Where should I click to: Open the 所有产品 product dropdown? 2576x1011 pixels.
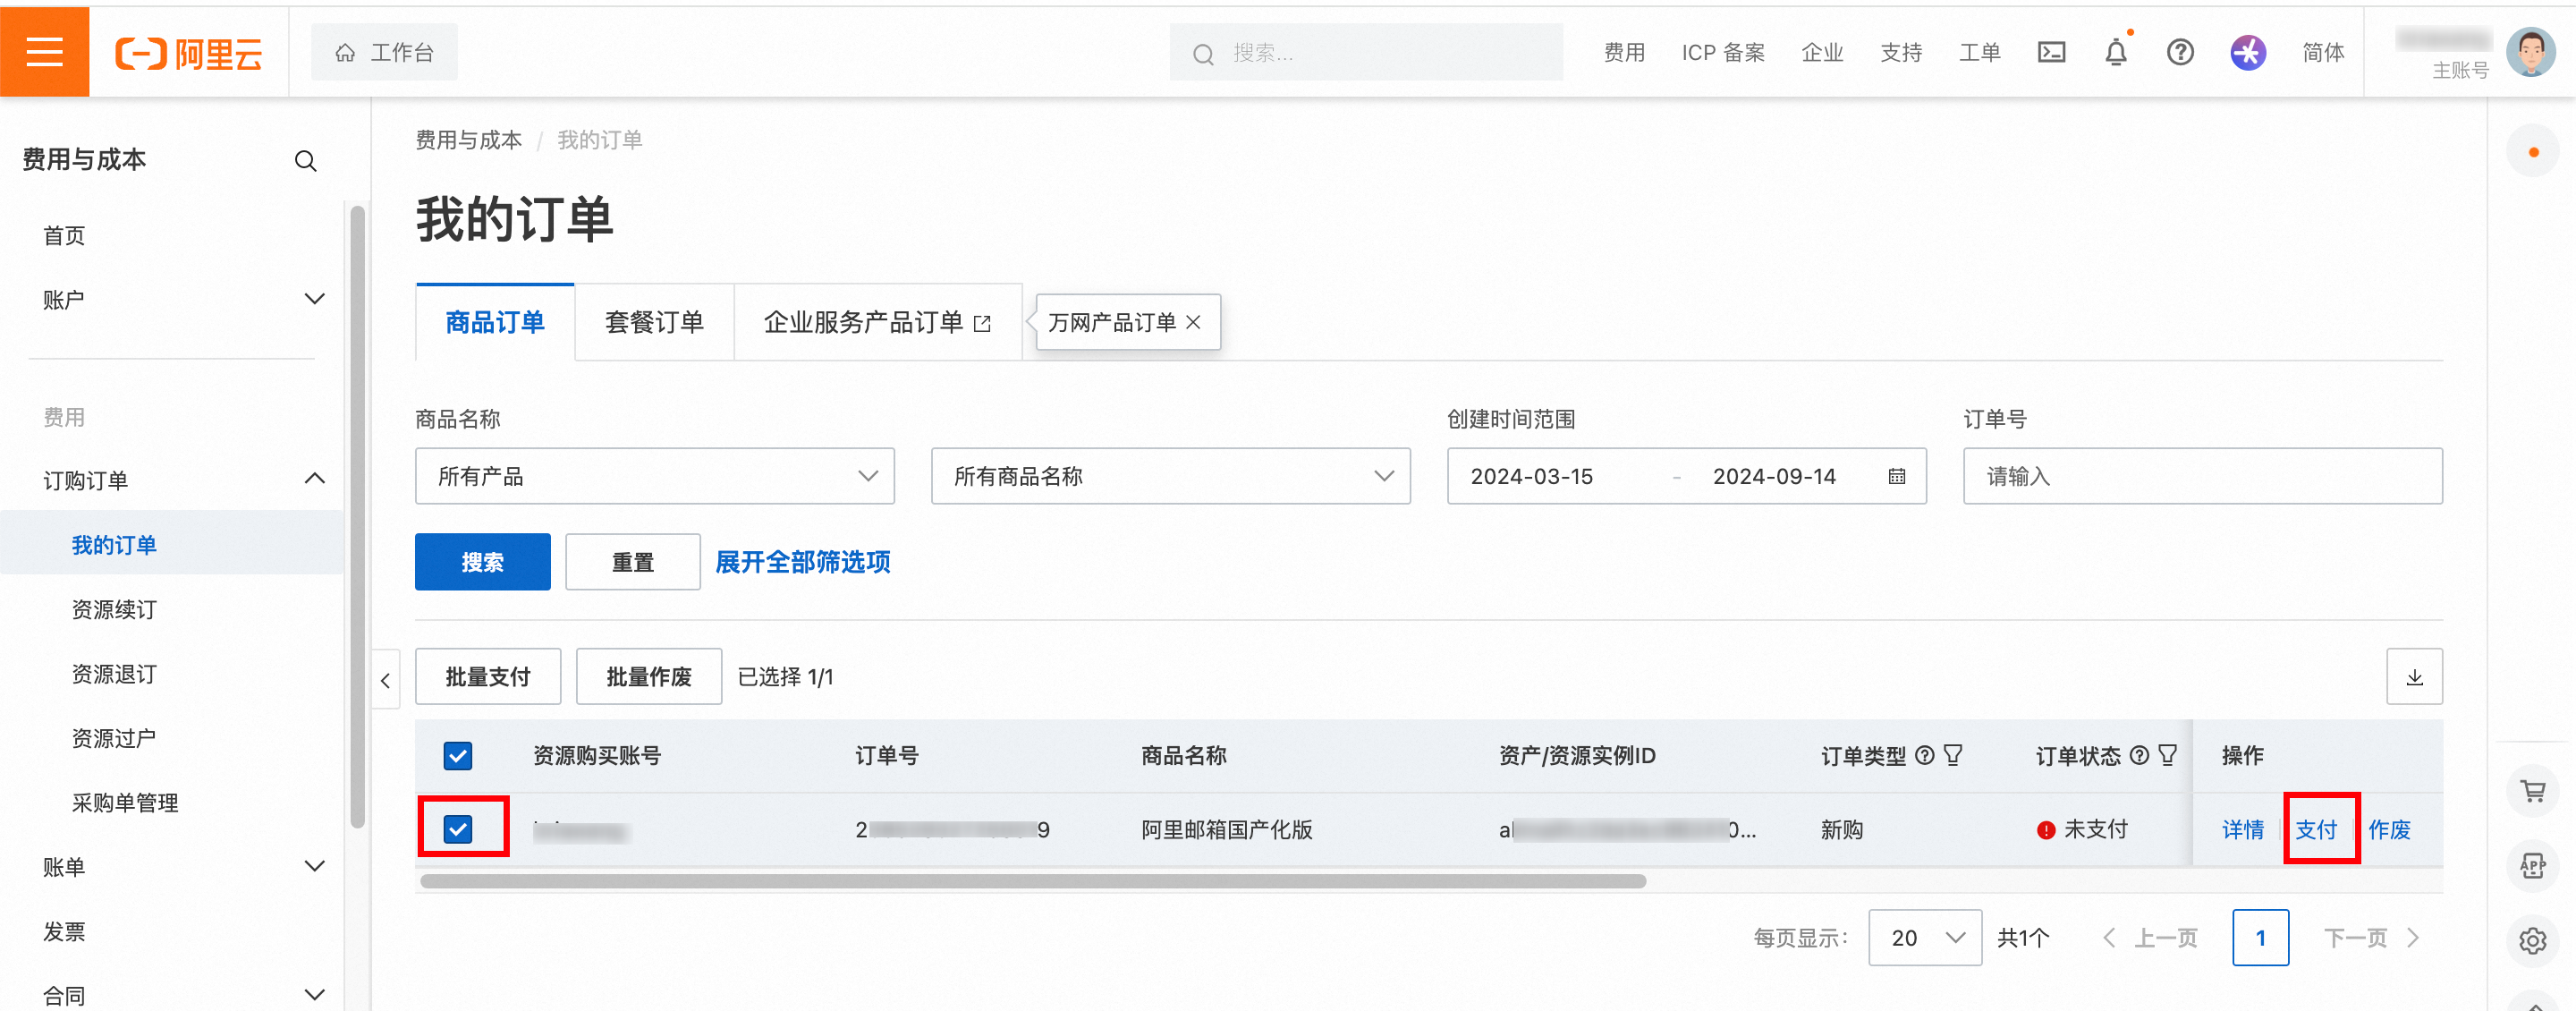(654, 476)
